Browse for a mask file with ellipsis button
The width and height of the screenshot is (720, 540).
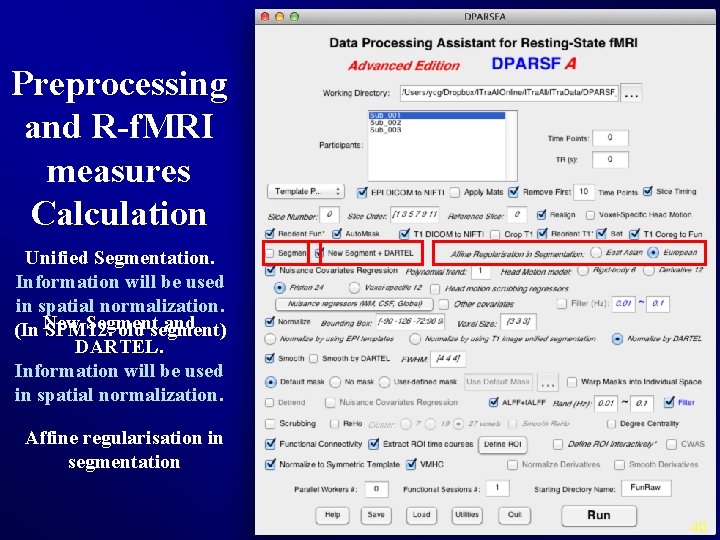click(x=548, y=382)
